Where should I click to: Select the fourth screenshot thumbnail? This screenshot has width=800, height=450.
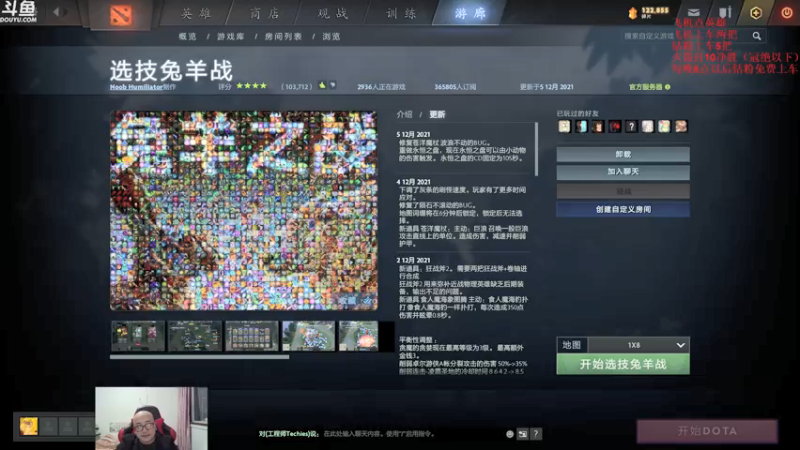click(x=309, y=336)
